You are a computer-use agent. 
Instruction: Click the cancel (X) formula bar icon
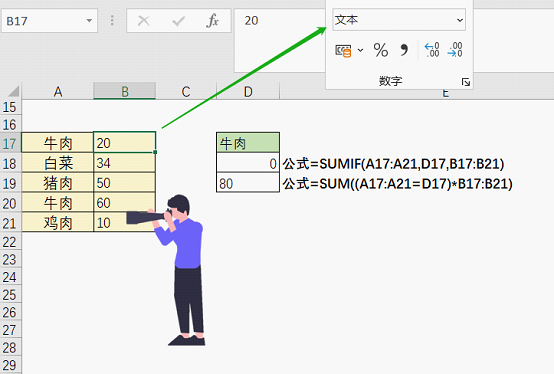143,21
